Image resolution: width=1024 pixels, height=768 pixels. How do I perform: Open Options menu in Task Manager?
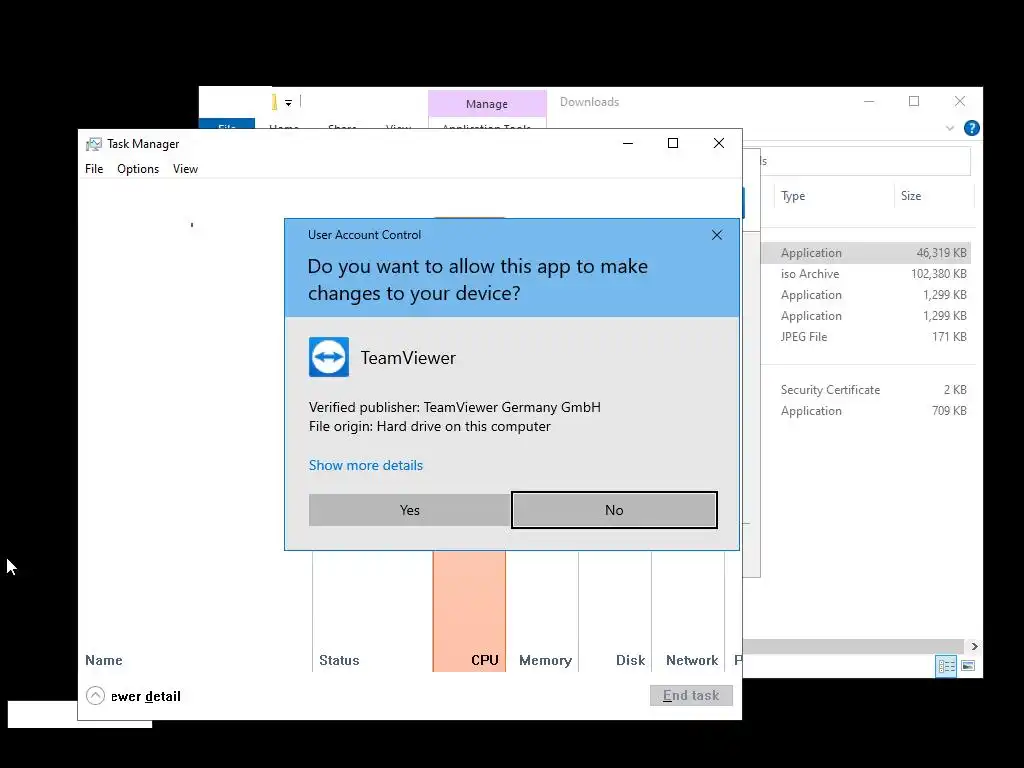138,168
